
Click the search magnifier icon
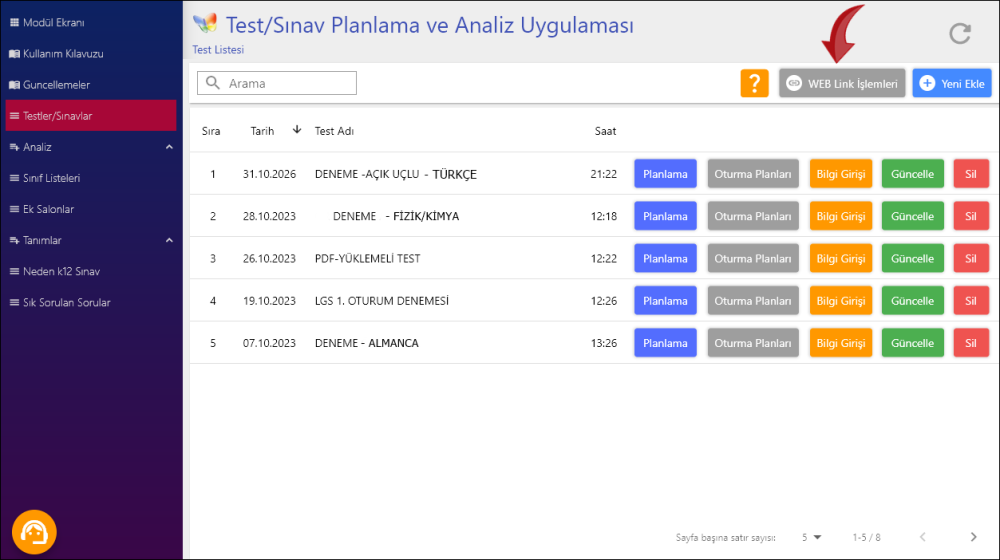[212, 84]
